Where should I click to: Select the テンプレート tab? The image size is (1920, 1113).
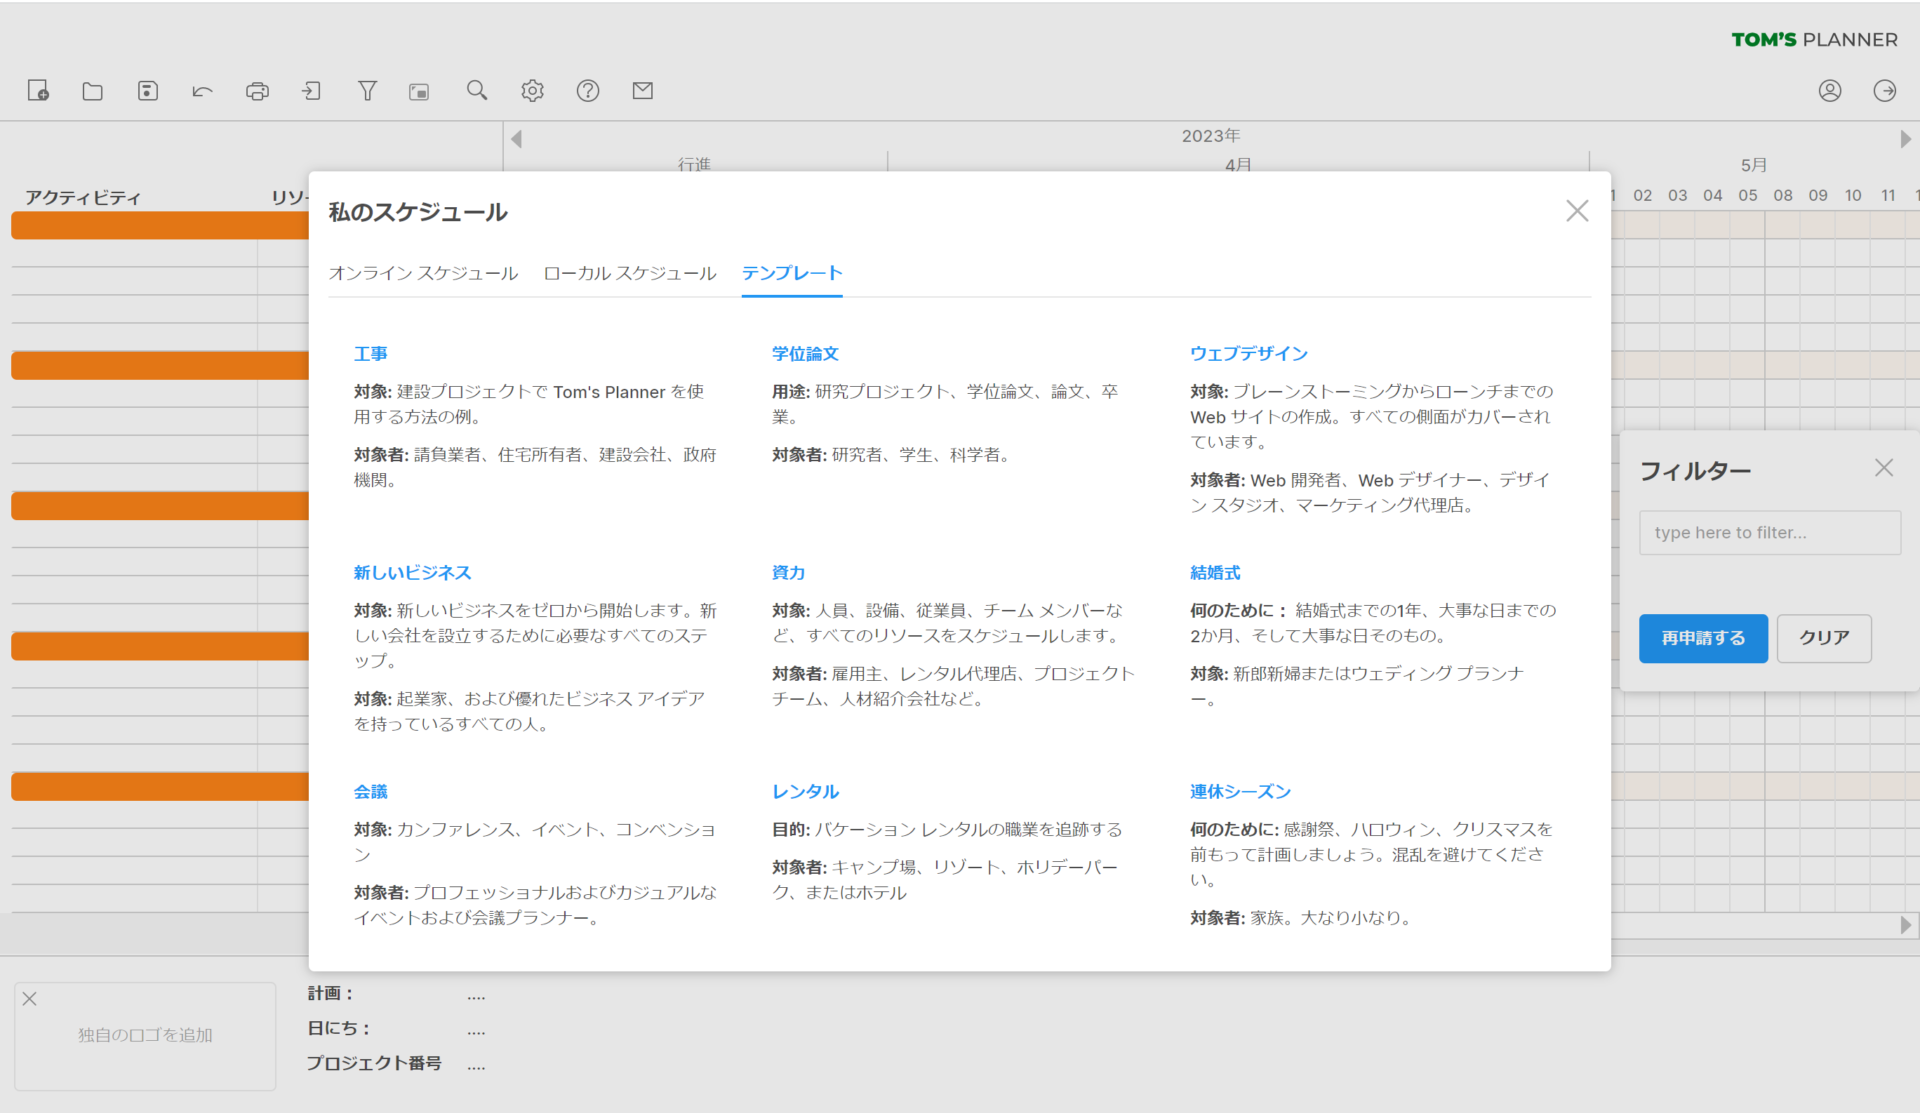tap(792, 273)
